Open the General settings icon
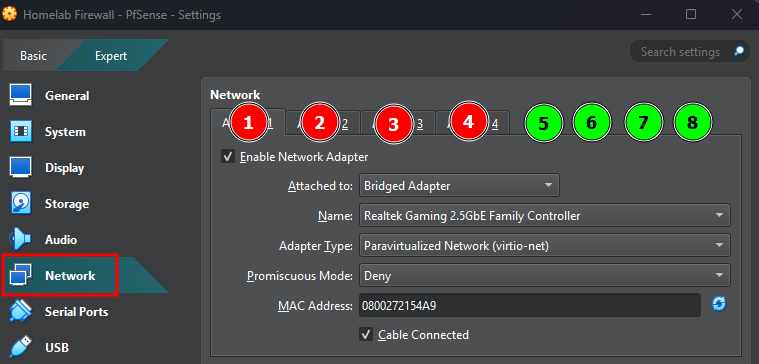This screenshot has height=364, width=759. pos(20,95)
